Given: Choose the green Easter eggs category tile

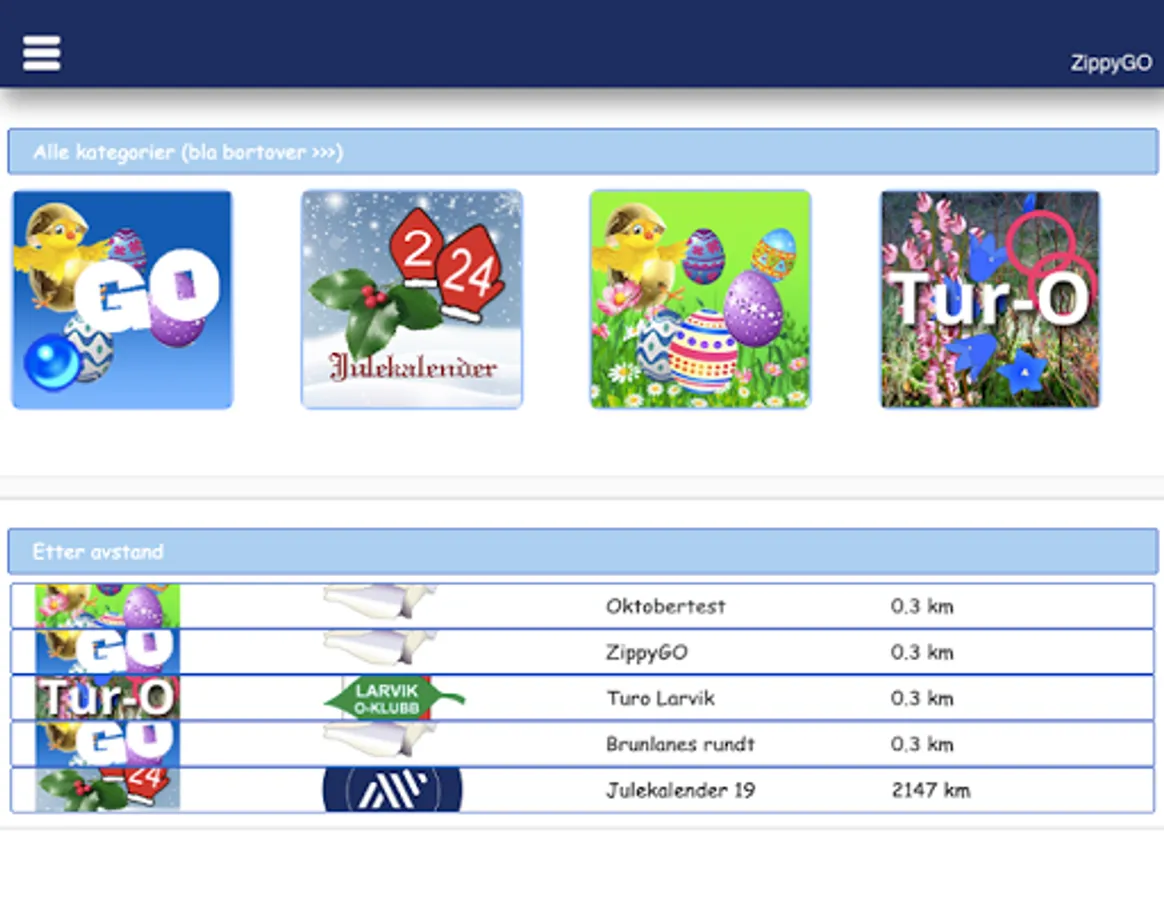Looking at the screenshot, I should point(700,299).
